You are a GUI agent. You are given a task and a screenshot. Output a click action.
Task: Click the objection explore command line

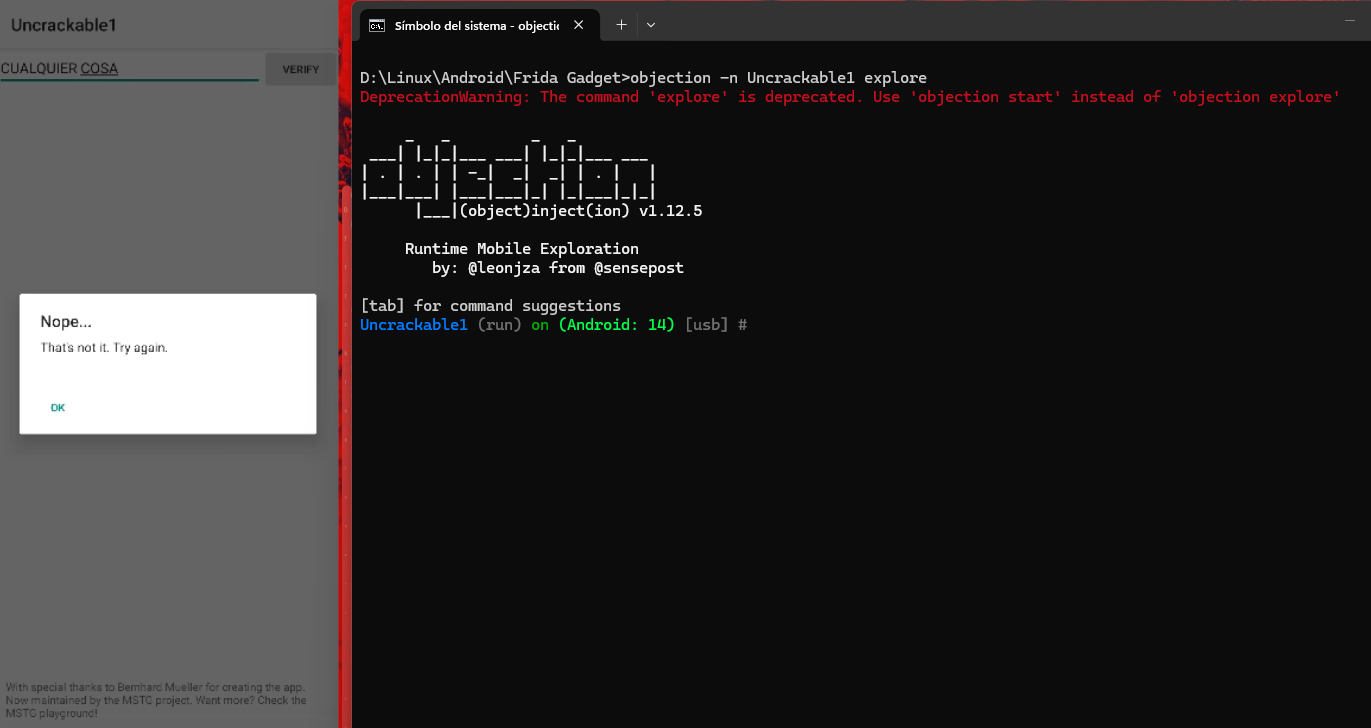(x=644, y=78)
